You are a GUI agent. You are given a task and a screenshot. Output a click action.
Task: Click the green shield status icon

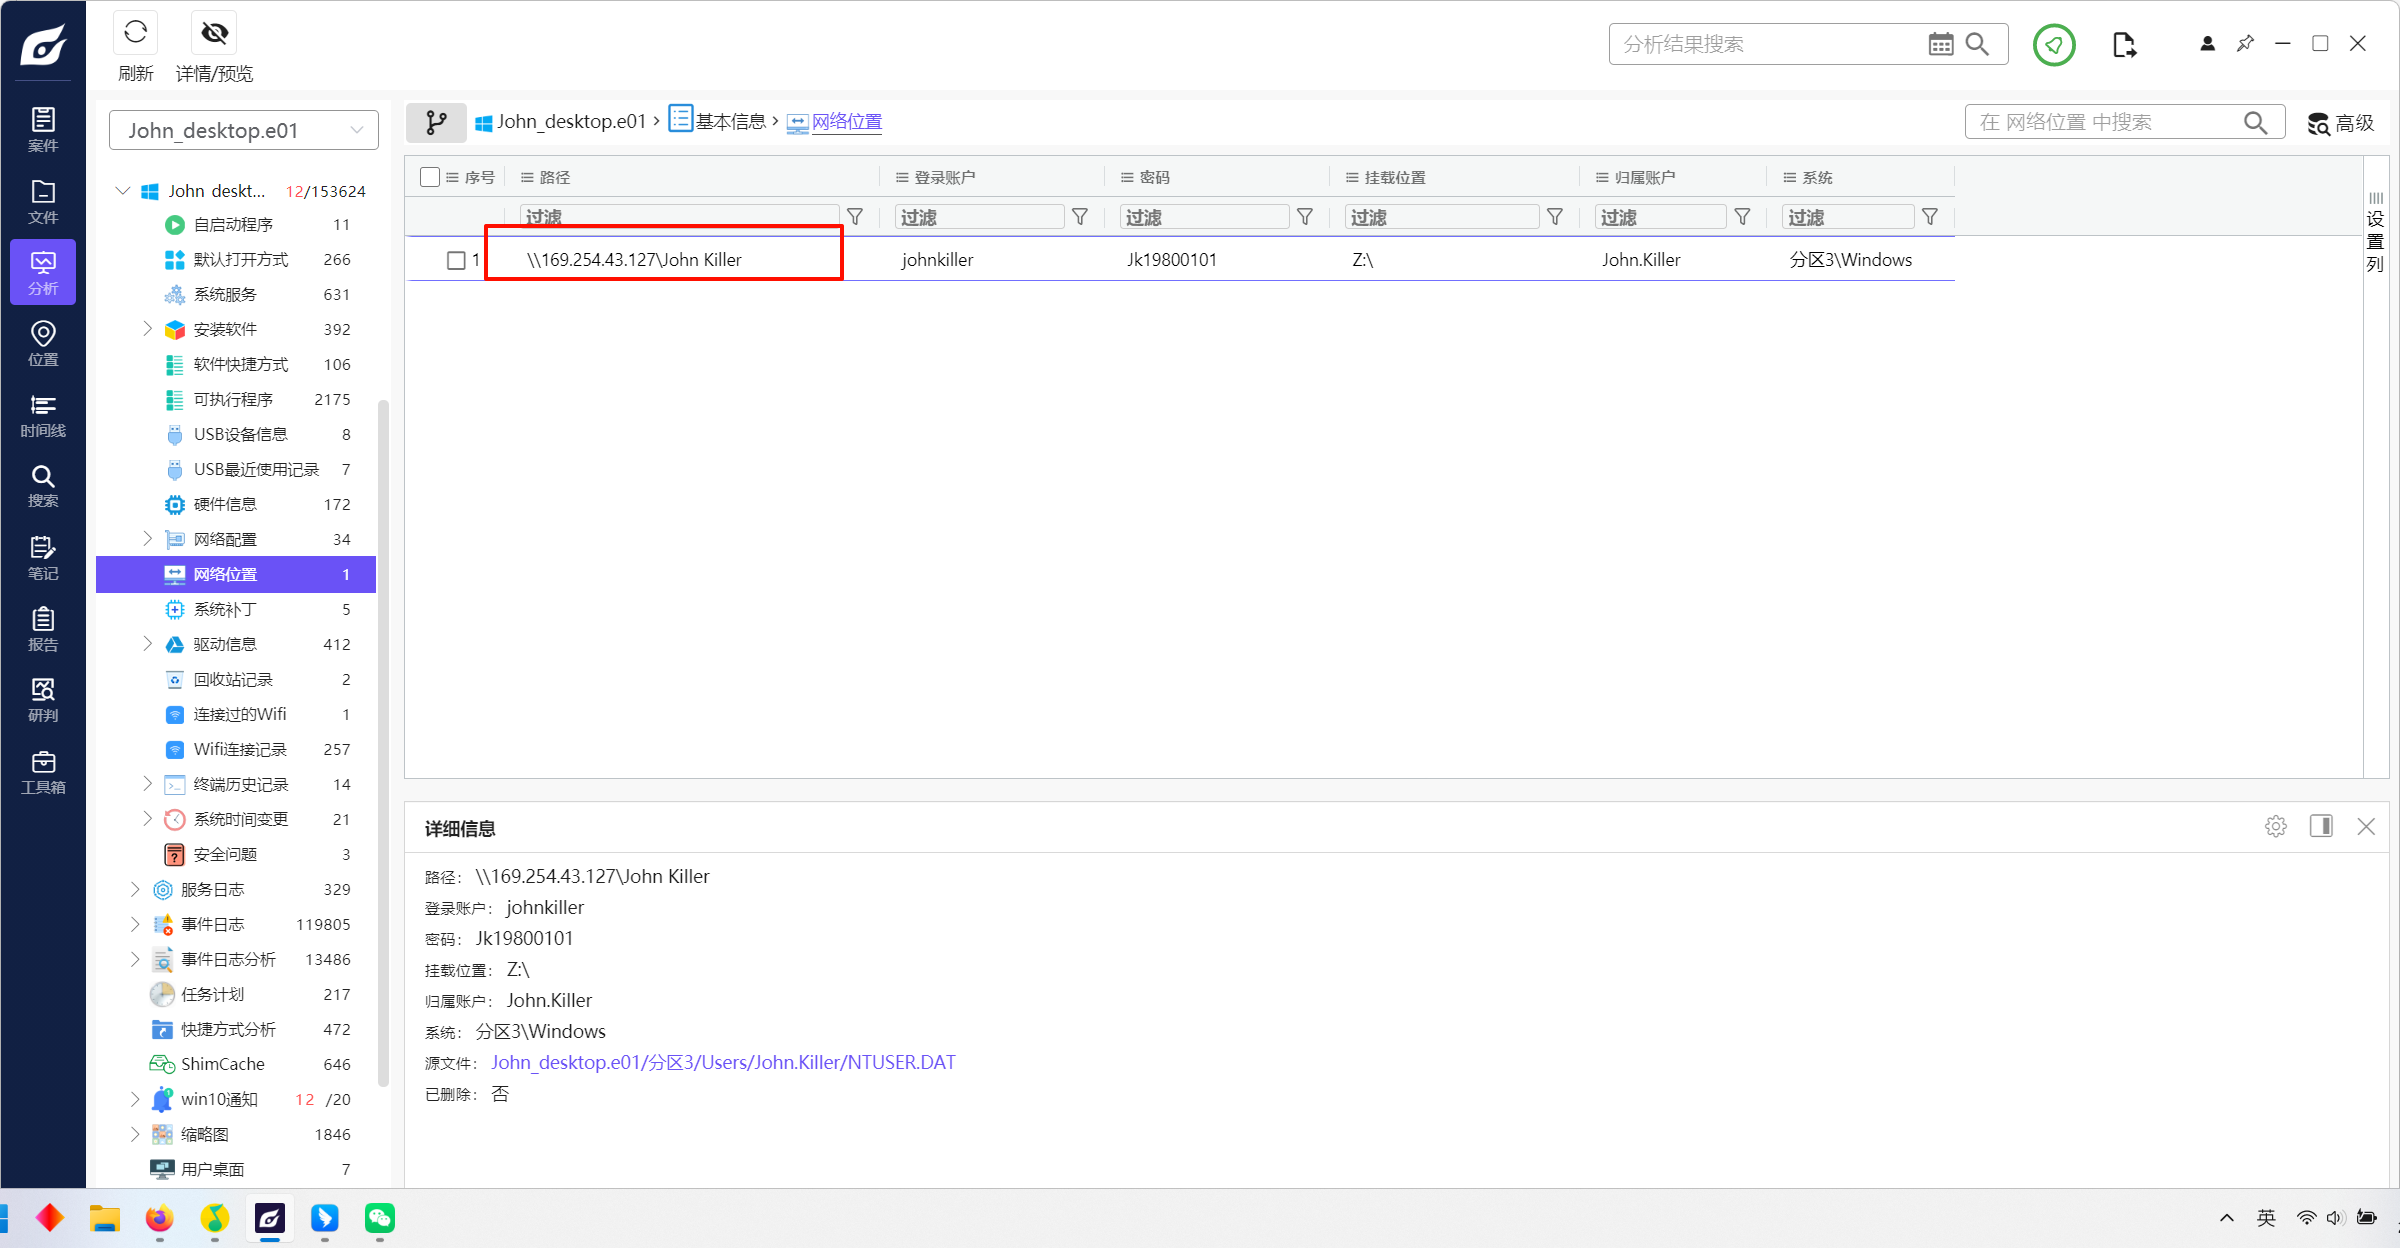2053,45
